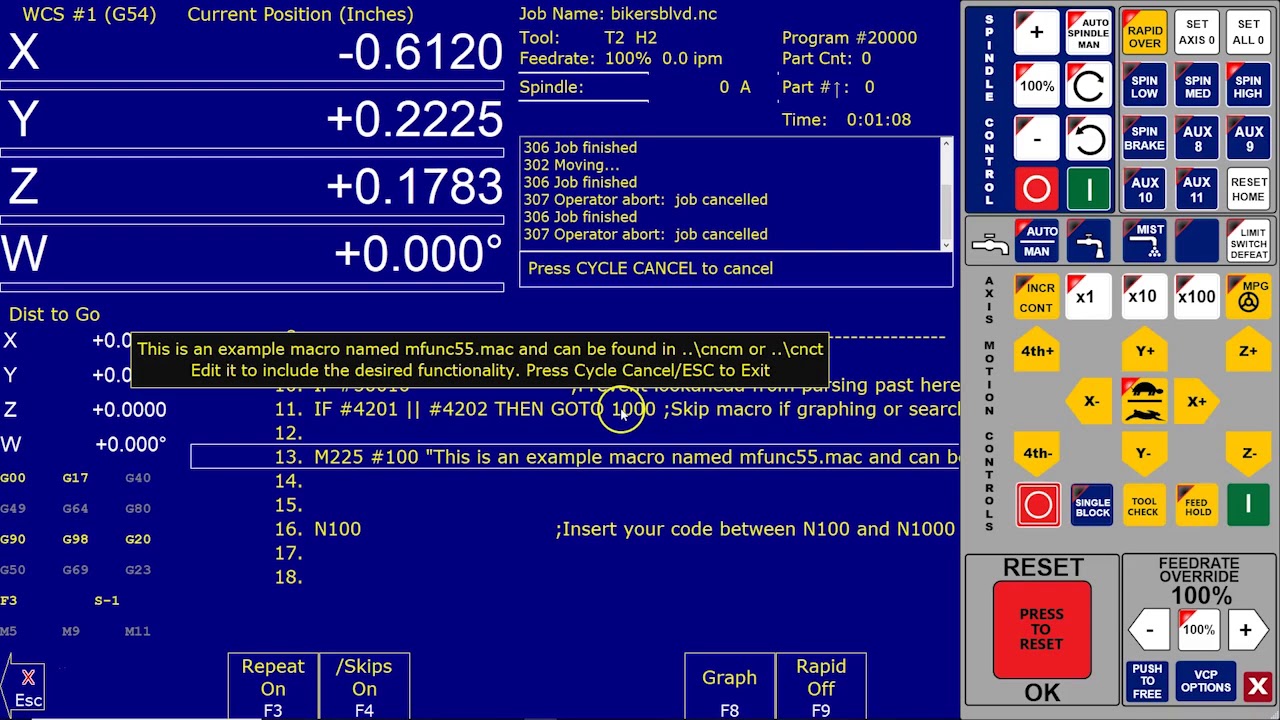
Task: Toggle /Skips On F4
Action: [364, 687]
